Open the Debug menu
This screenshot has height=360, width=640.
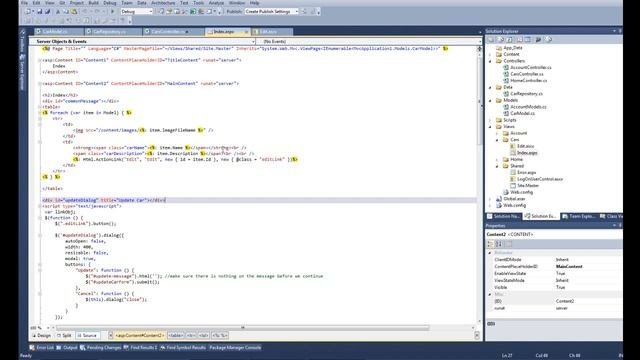click(109, 3)
